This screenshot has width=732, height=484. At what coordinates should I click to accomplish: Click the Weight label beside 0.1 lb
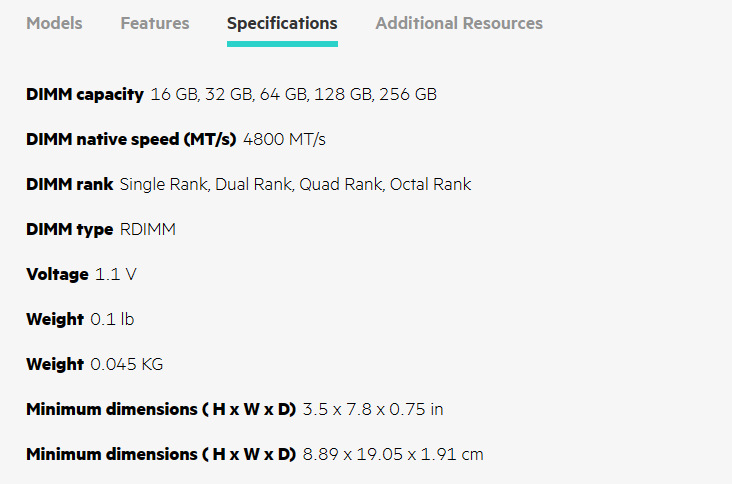click(x=55, y=319)
